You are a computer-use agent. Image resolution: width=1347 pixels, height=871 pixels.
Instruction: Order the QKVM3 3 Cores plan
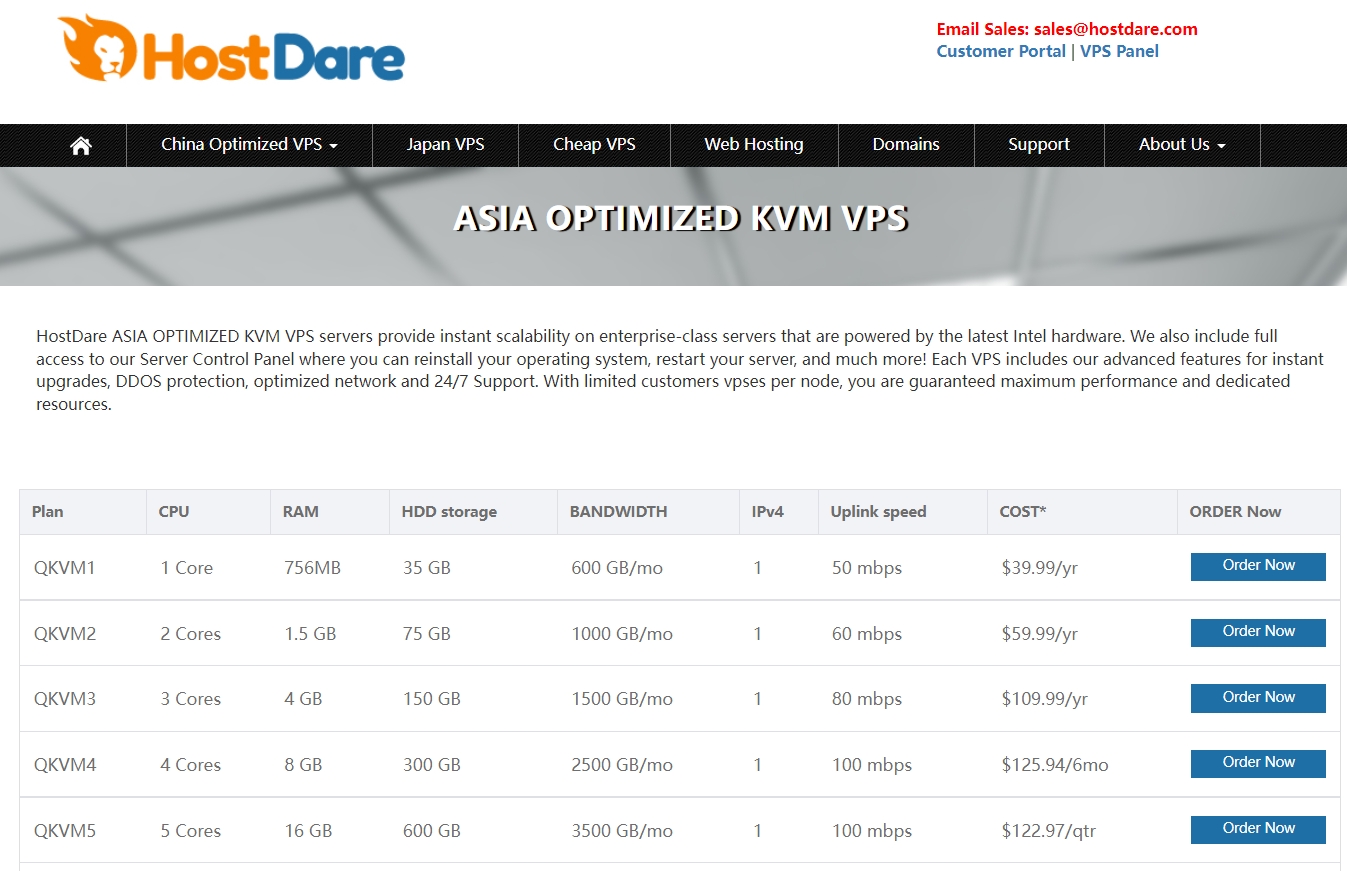[1257, 698]
